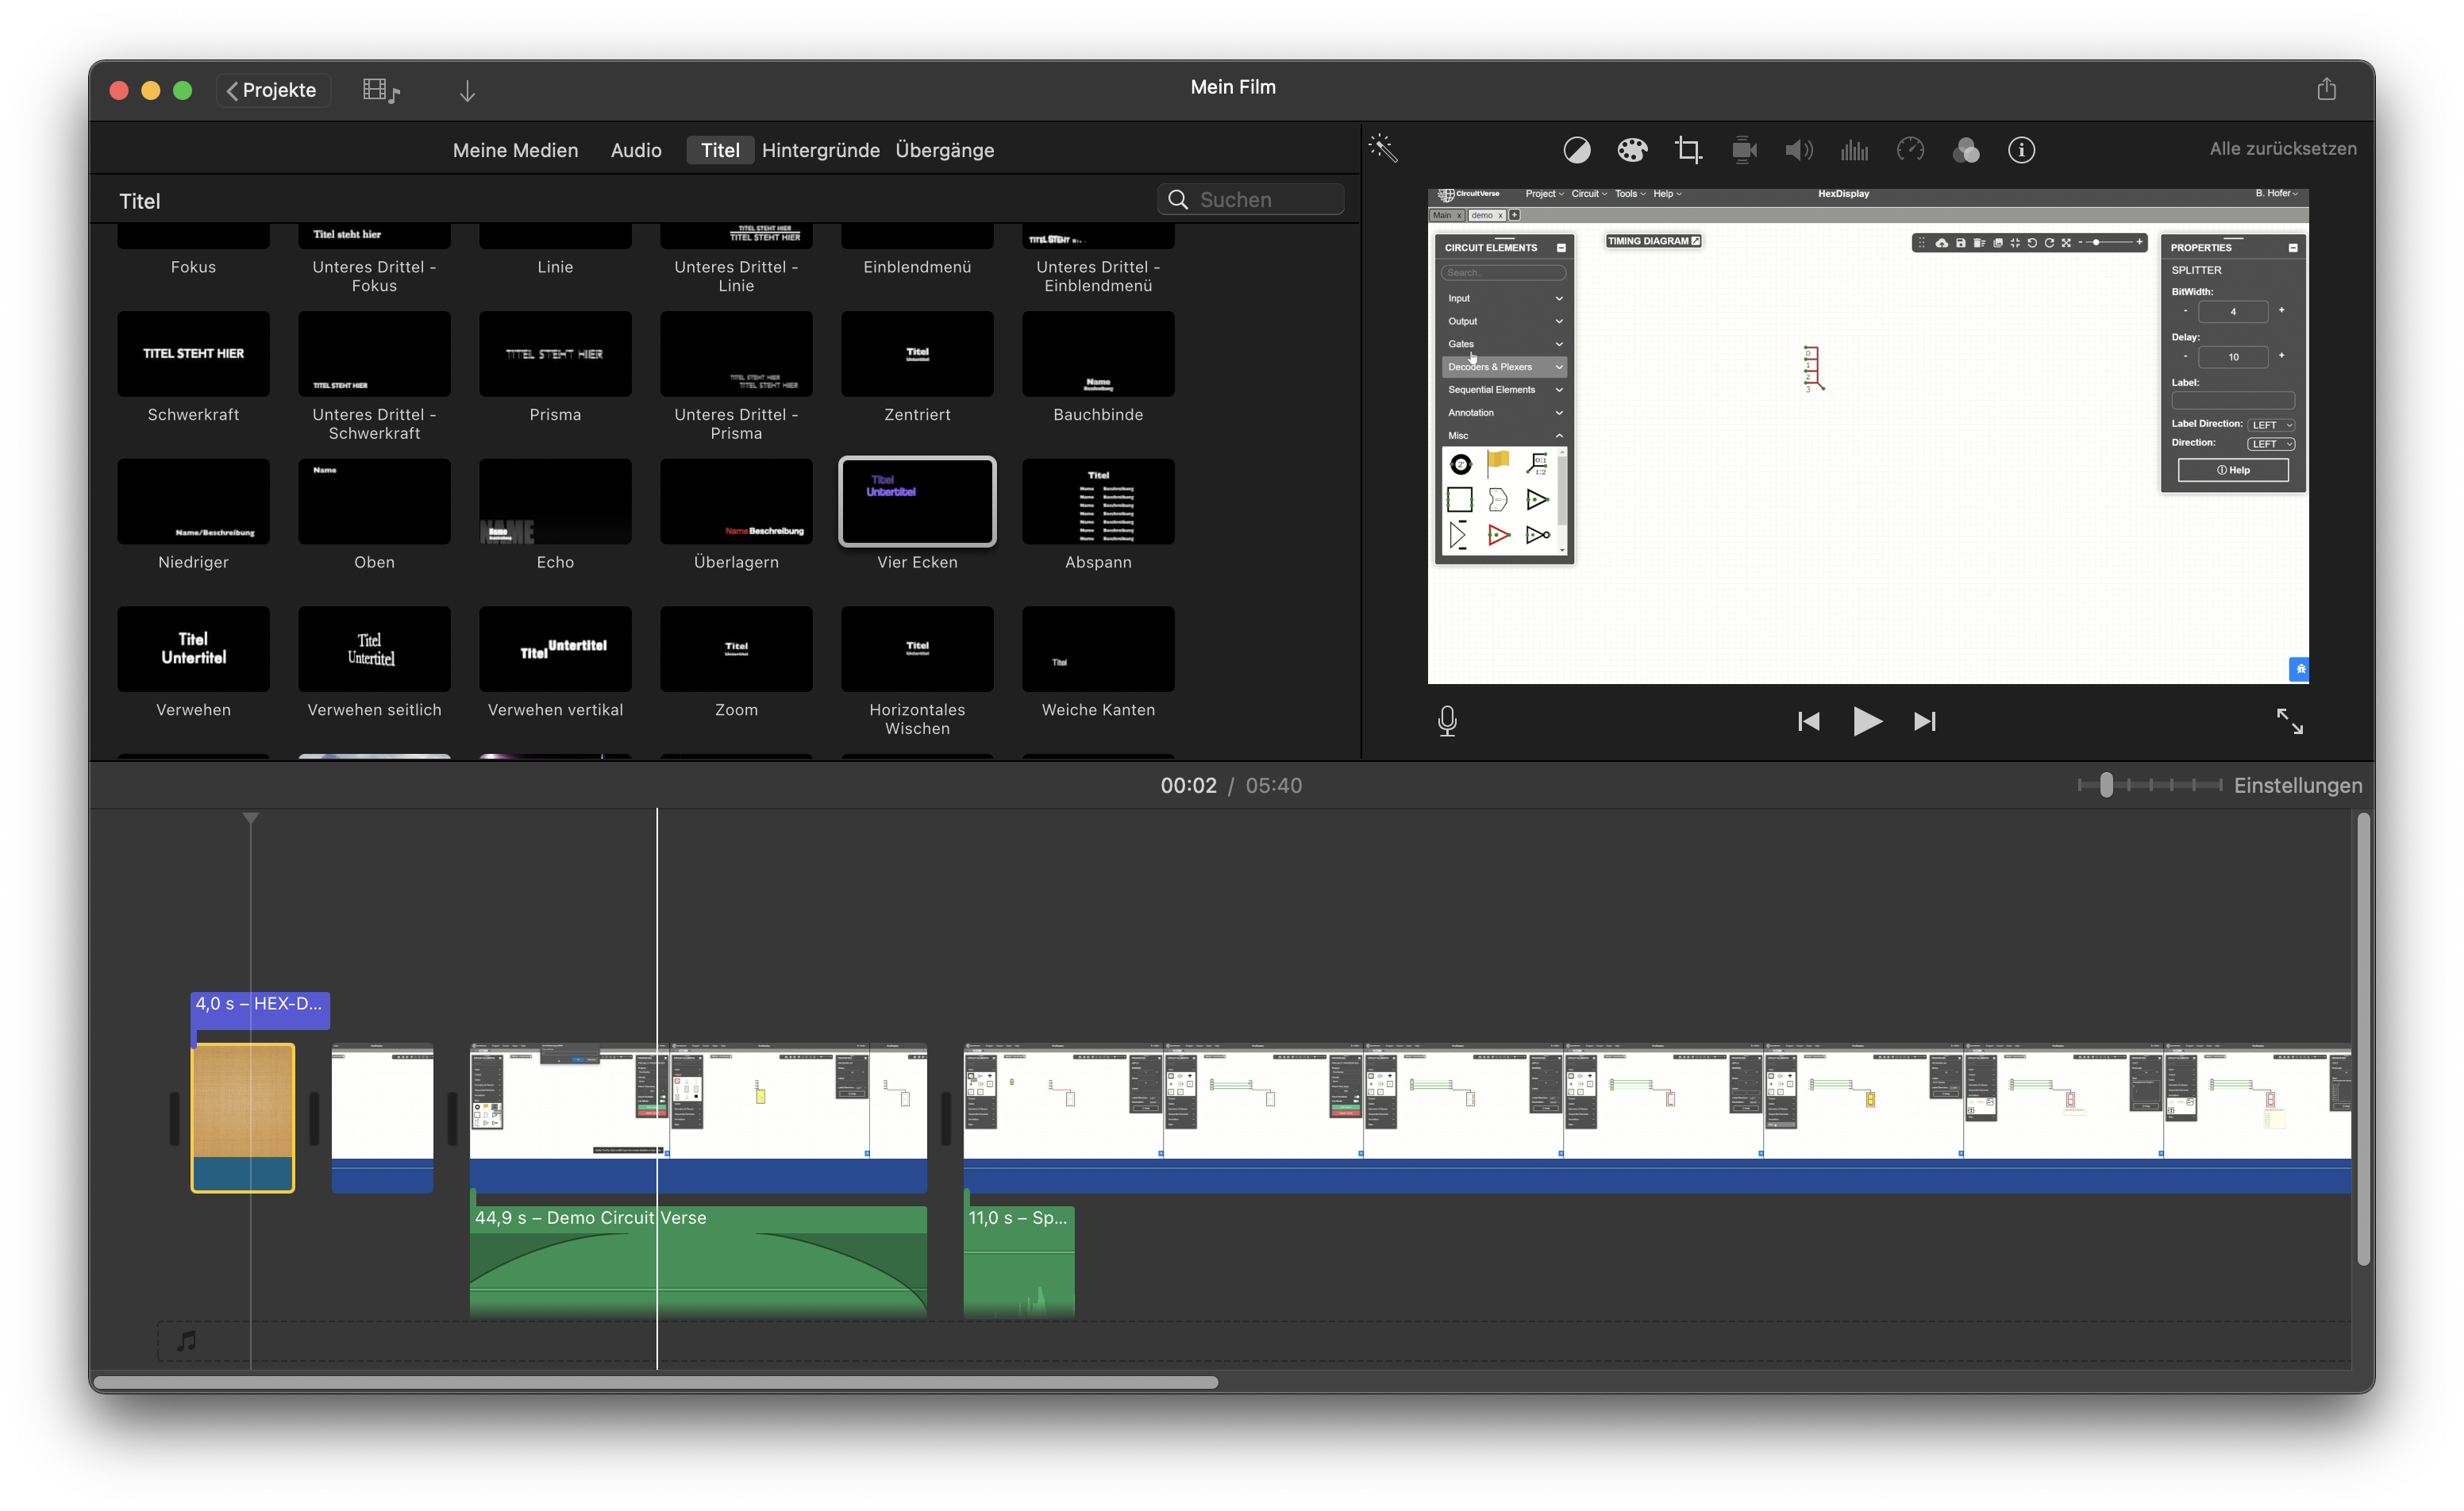Viewport: 2464px width, 1511px height.
Task: Click the magic wand auto-enhance icon
Action: [x=1383, y=148]
